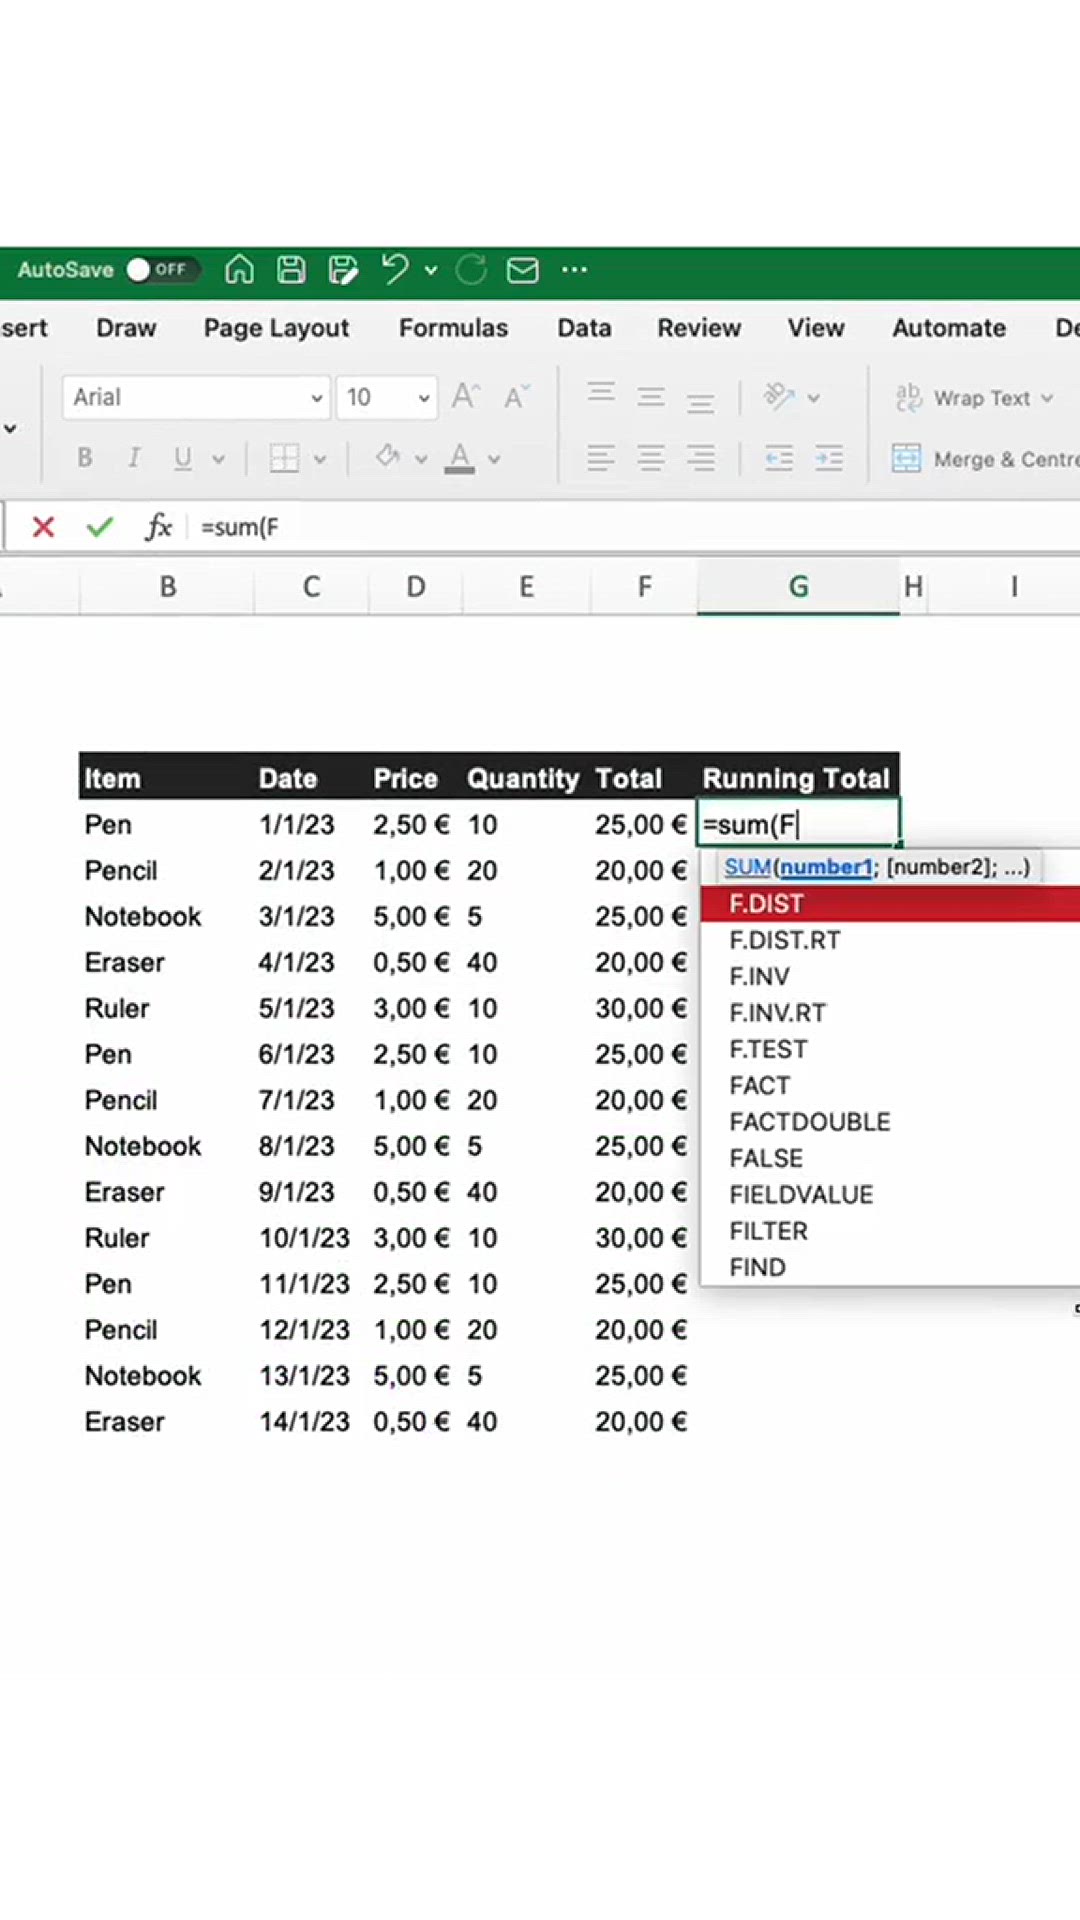Click the Home icon in title bar
Screen dimensions: 1080x1920
[239, 270]
